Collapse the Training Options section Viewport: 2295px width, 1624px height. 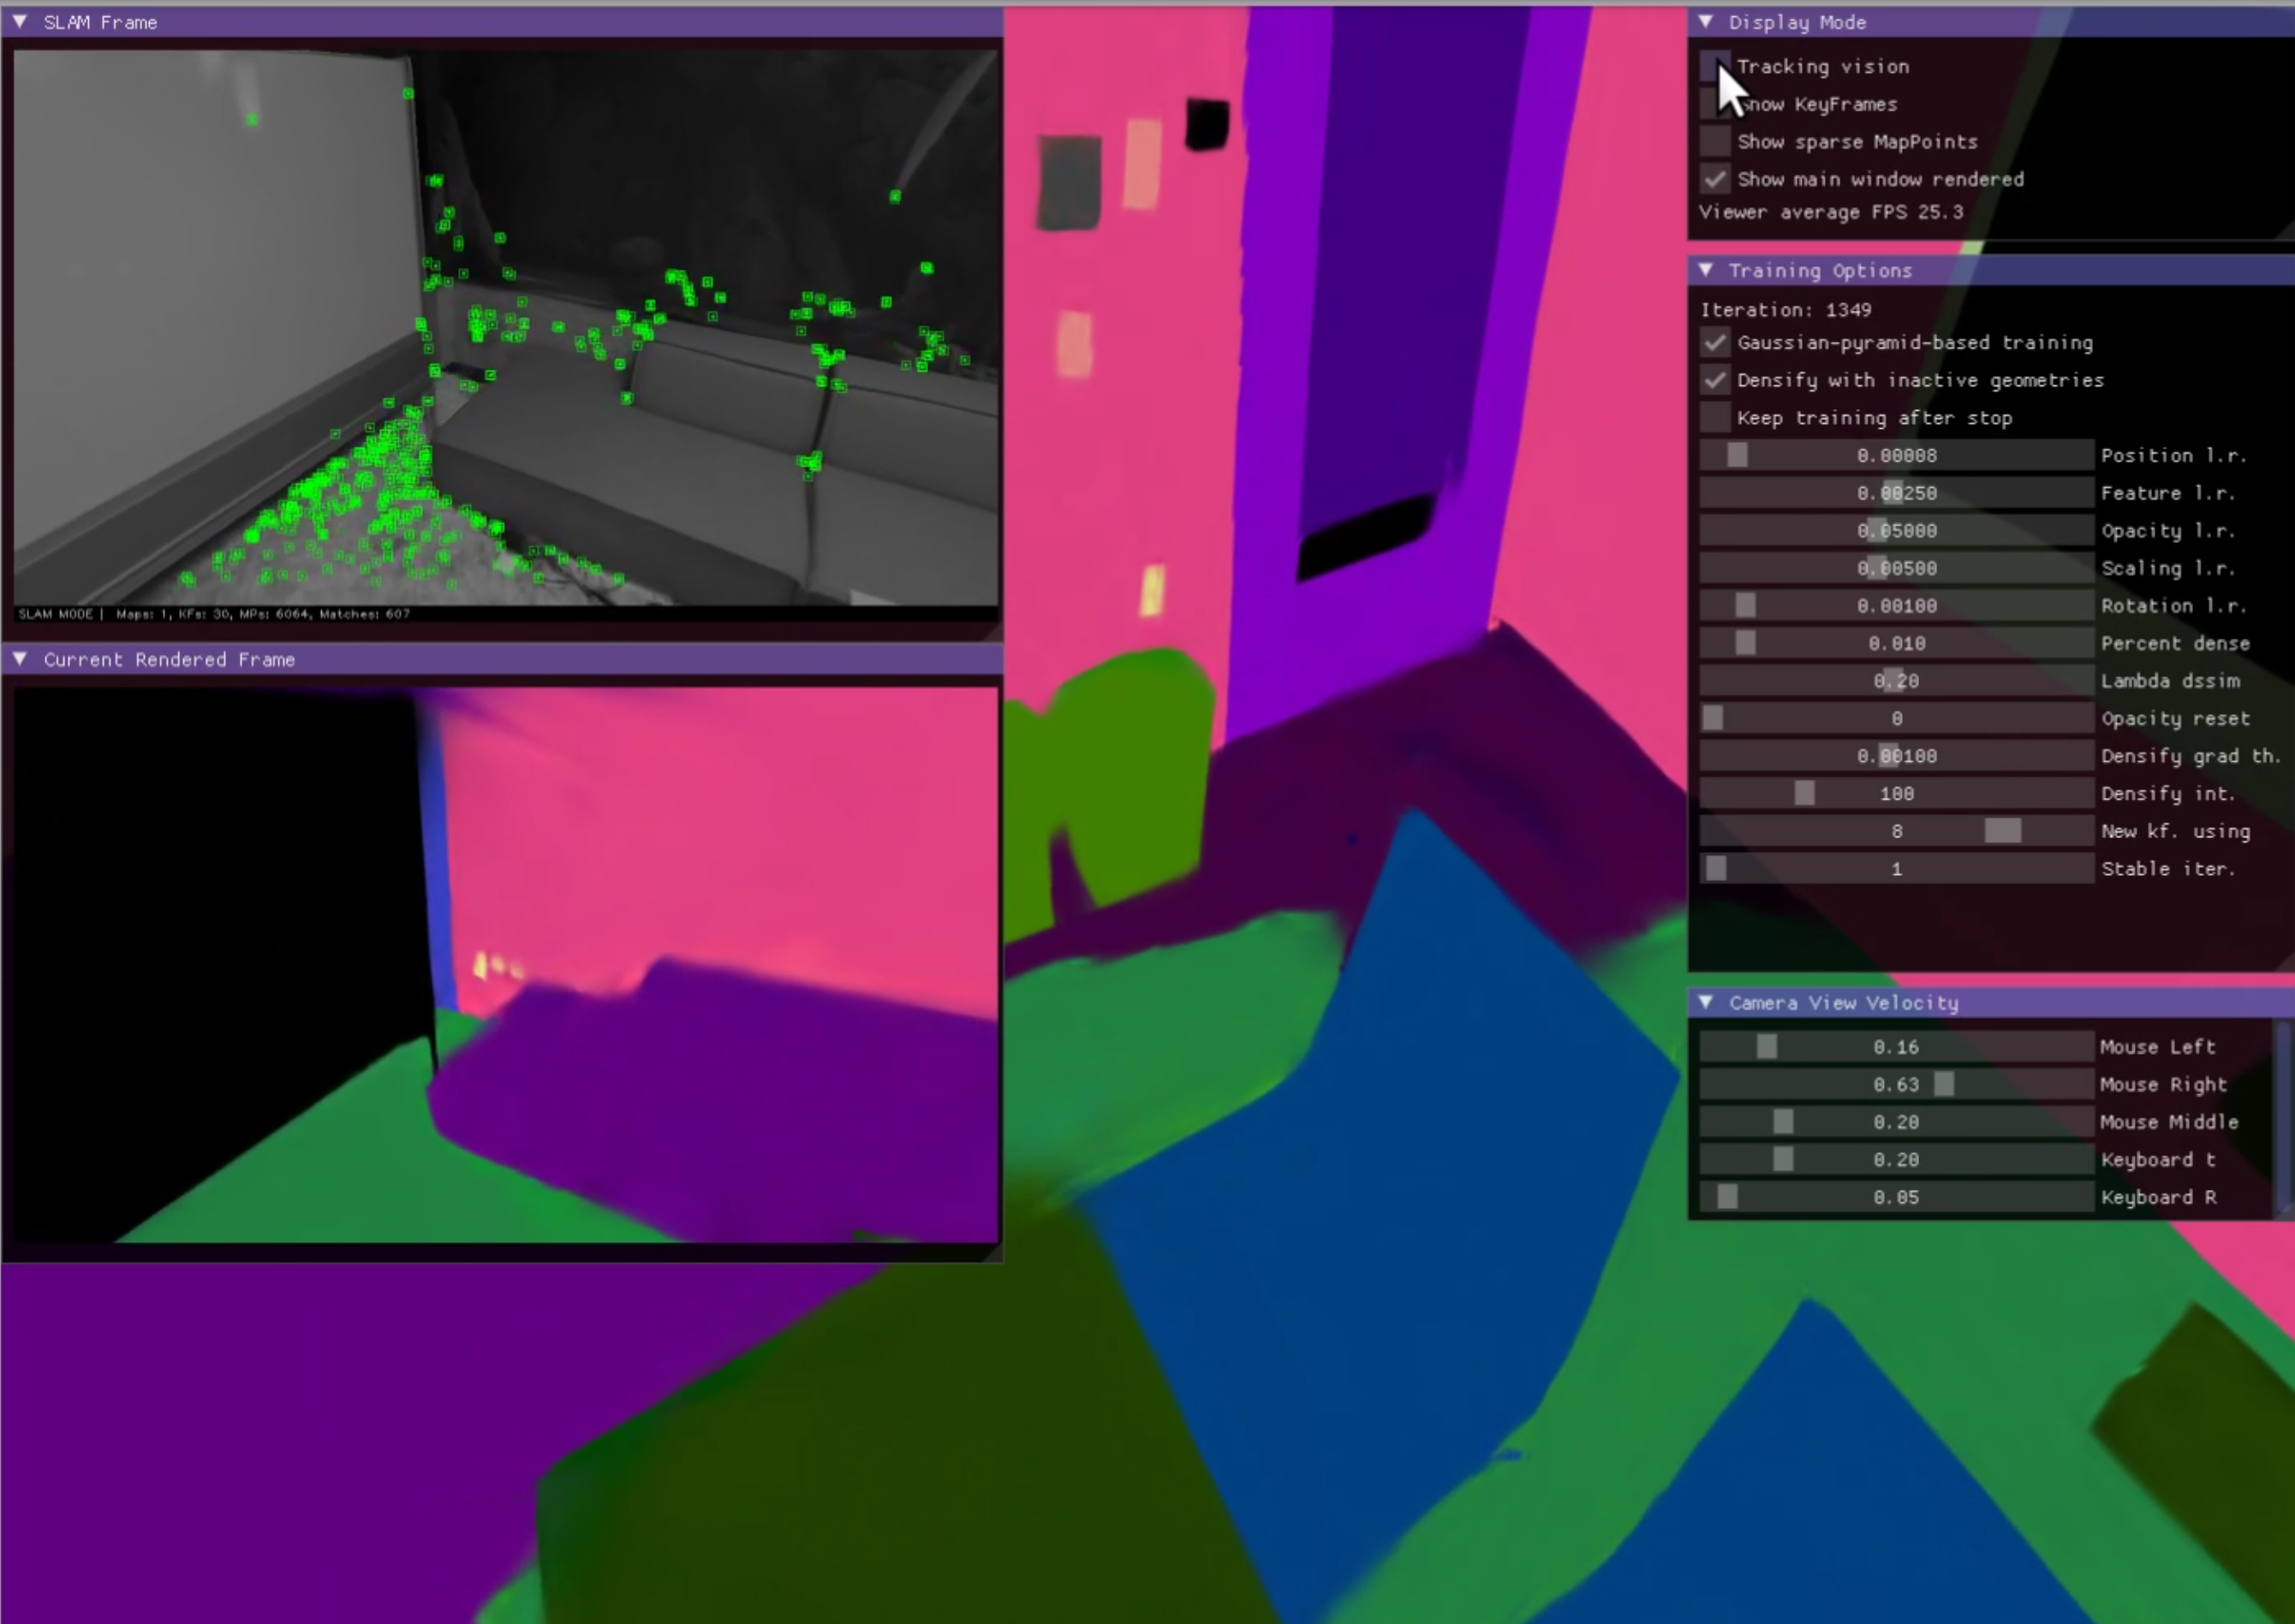pyautogui.click(x=1707, y=270)
